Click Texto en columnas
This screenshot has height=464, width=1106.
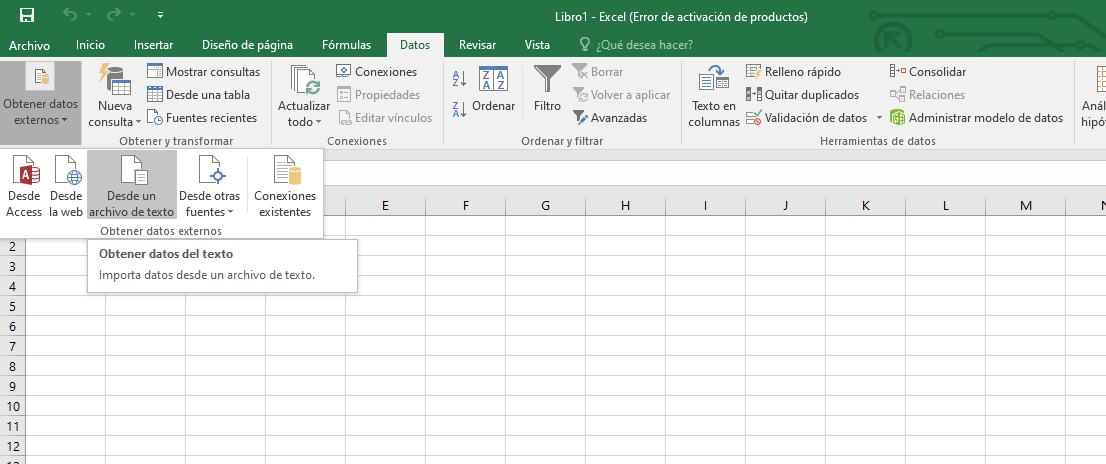point(714,97)
